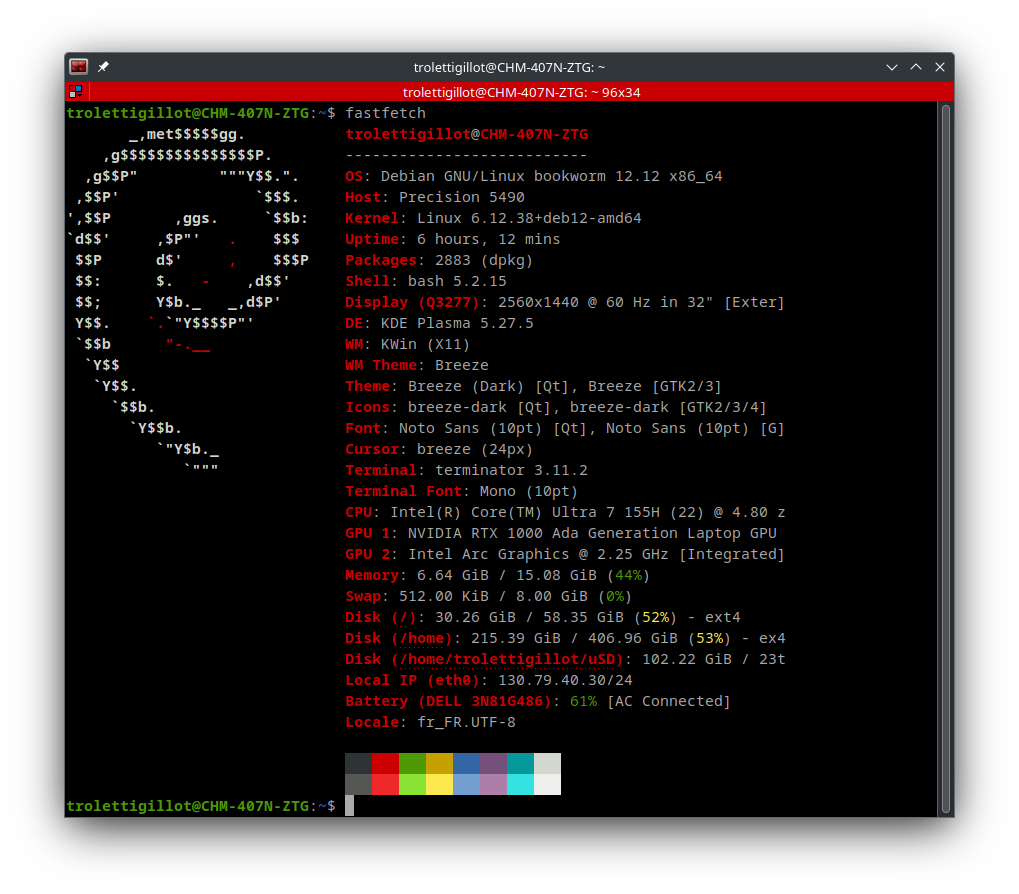Click the Kernel line 'Linux 6.12.38+deb12-amd64'

coord(493,218)
